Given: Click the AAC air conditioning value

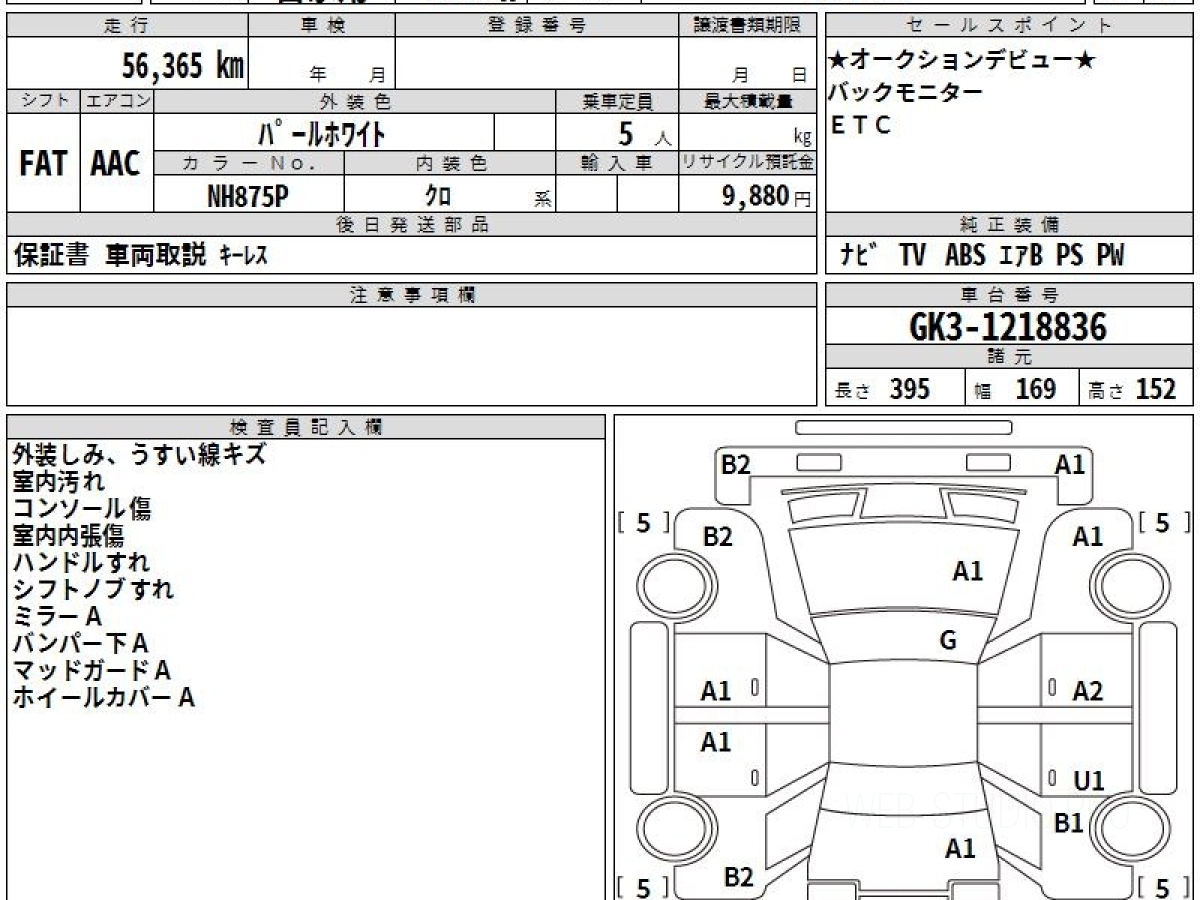Looking at the screenshot, I should click(115, 163).
